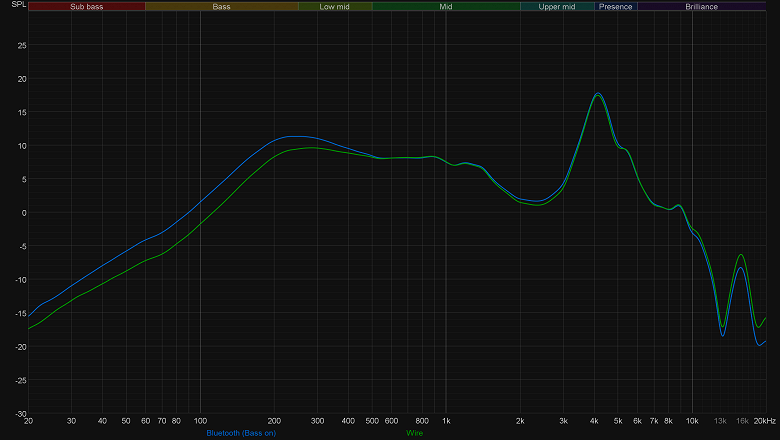Screen dimensions: 780x440
Task: Select the Presence frequency band
Action: (616, 6)
